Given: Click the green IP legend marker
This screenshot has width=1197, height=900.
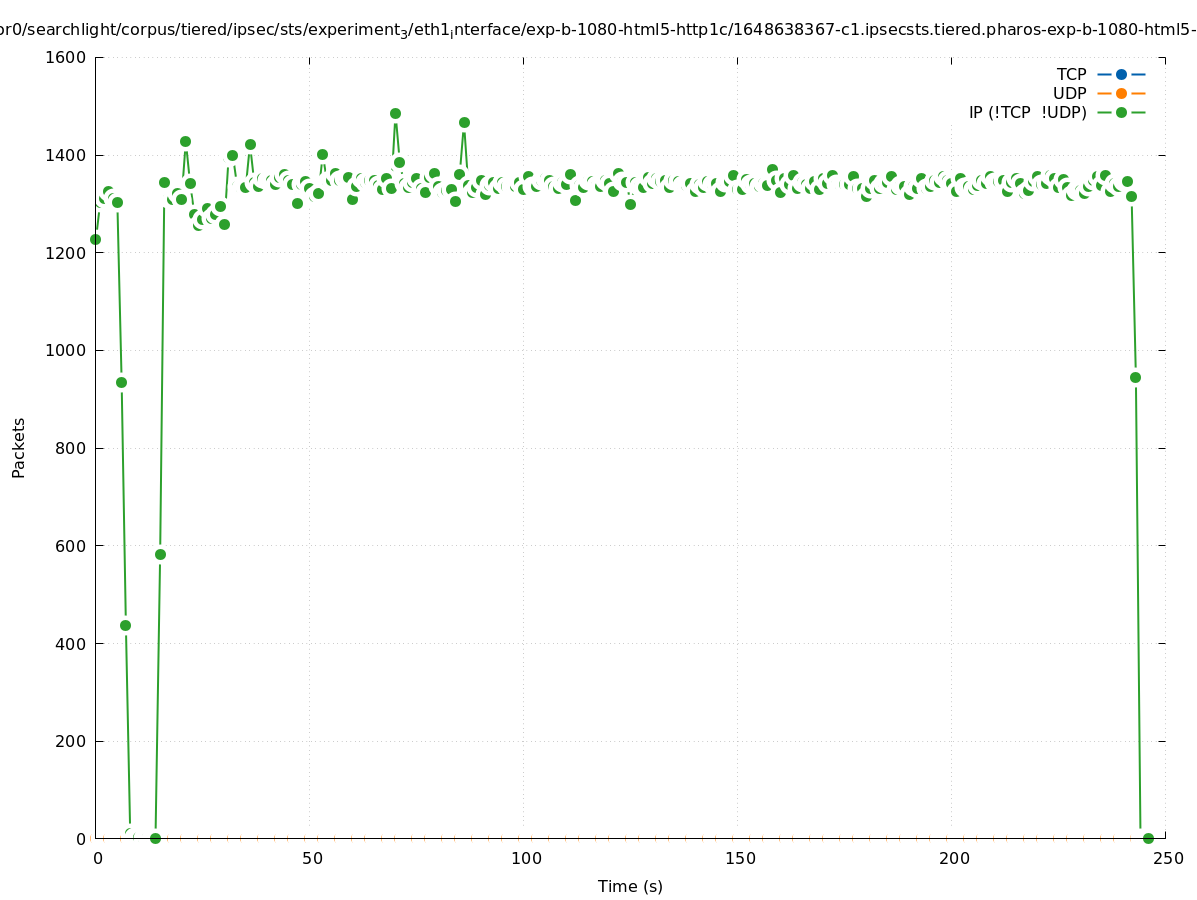Looking at the screenshot, I should point(1121,112).
